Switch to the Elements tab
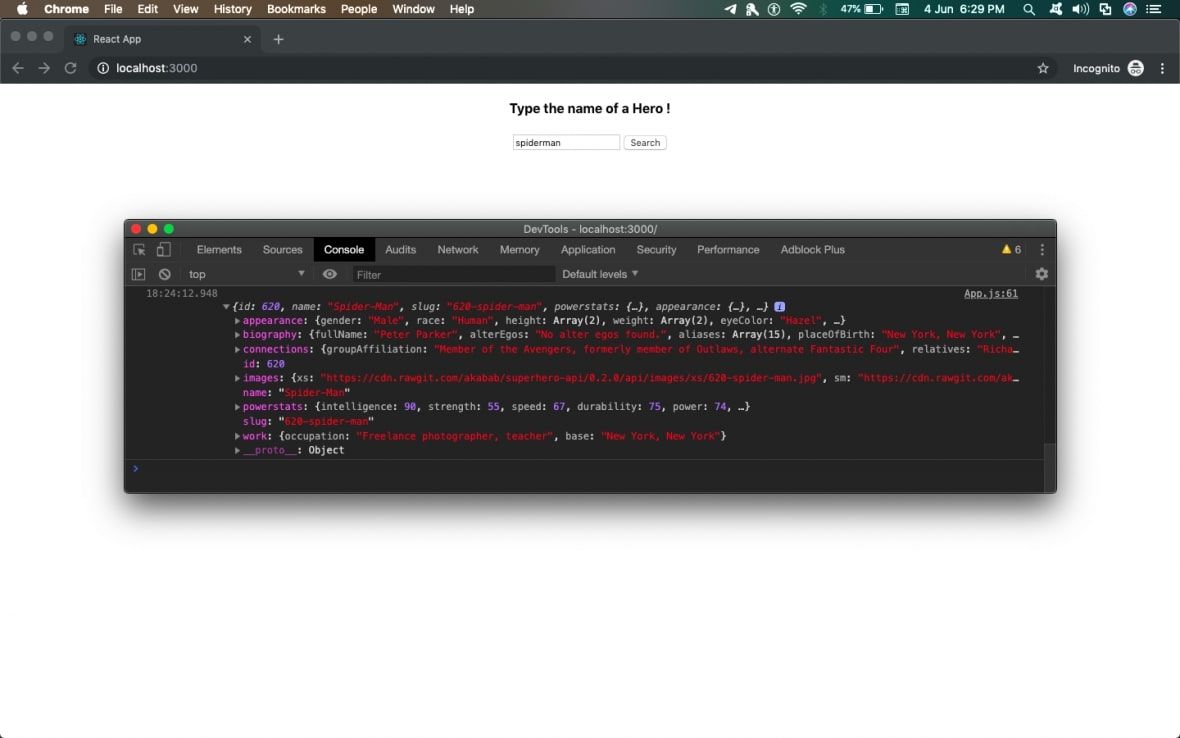The height and width of the screenshot is (738, 1180). coord(219,250)
